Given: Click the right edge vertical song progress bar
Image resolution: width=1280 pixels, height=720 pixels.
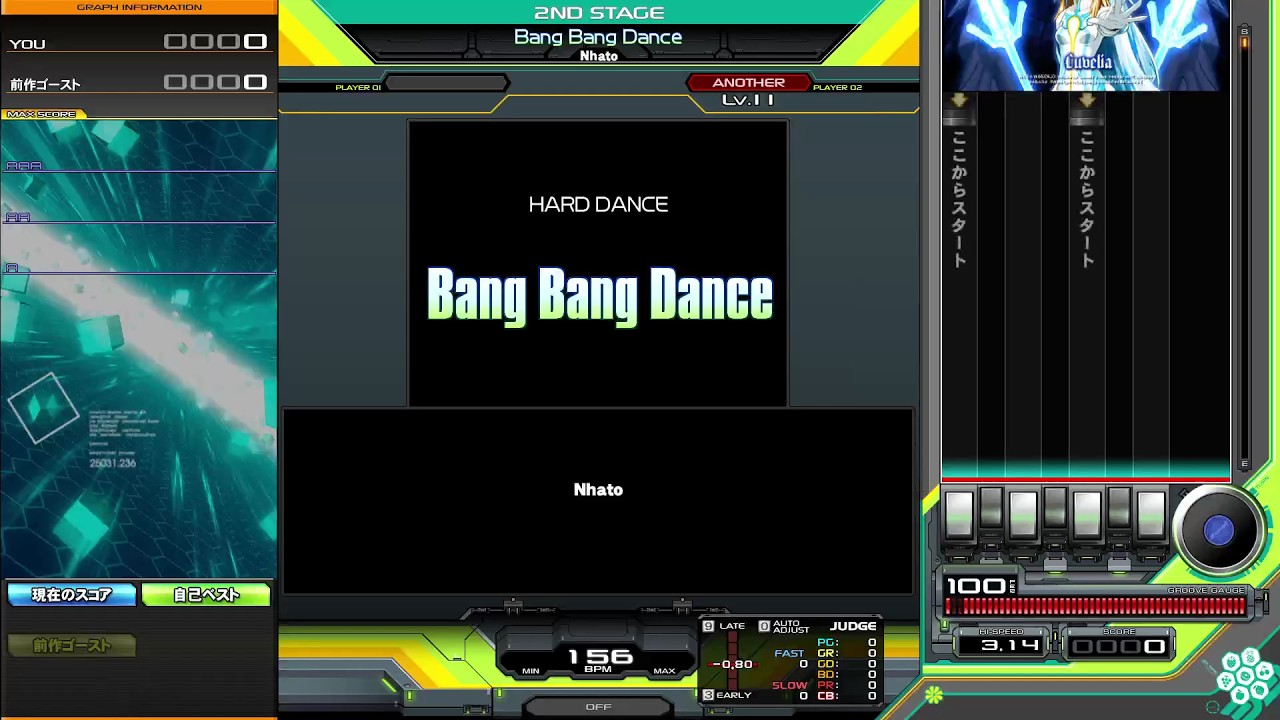Looking at the screenshot, I should point(1245,247).
